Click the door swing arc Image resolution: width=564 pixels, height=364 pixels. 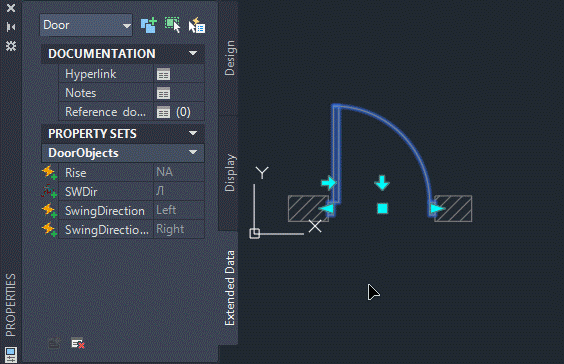[403, 134]
